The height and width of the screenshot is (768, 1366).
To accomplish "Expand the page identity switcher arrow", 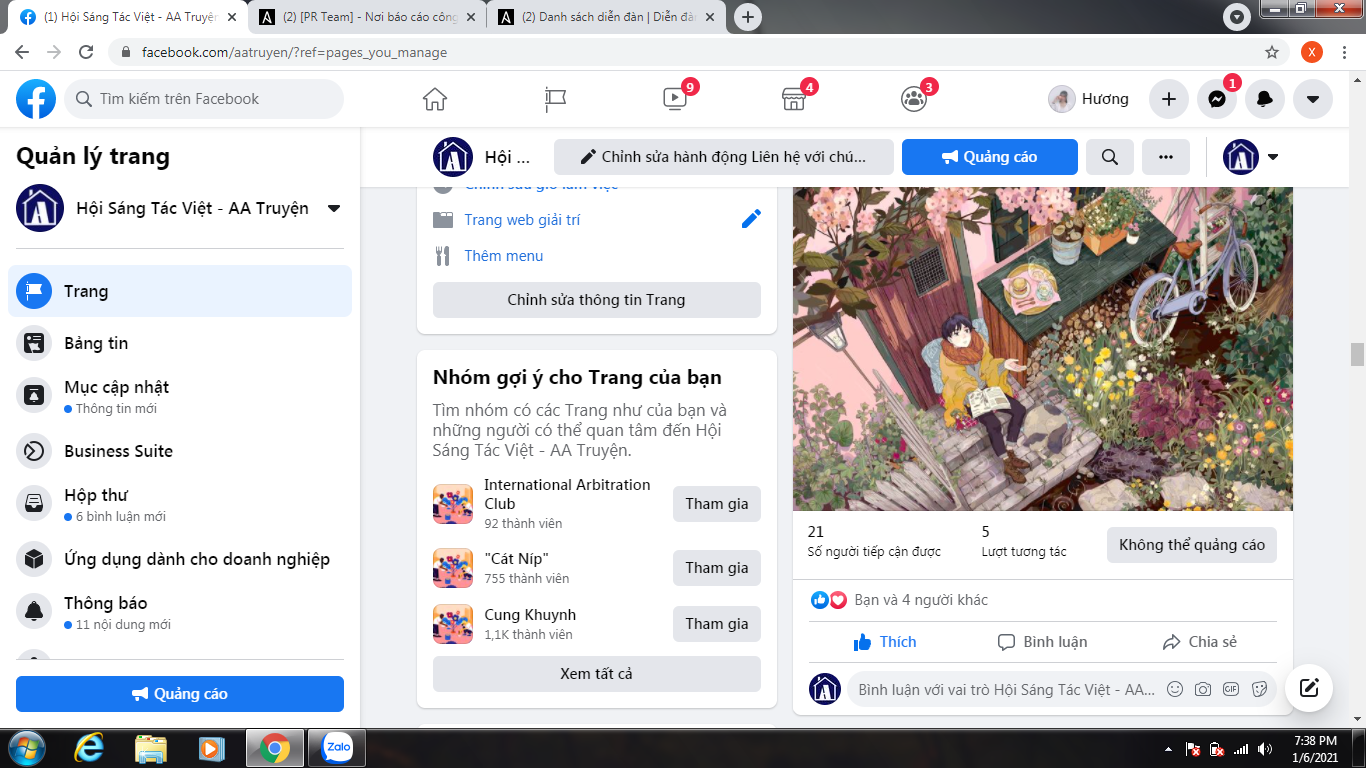I will tap(1273, 157).
